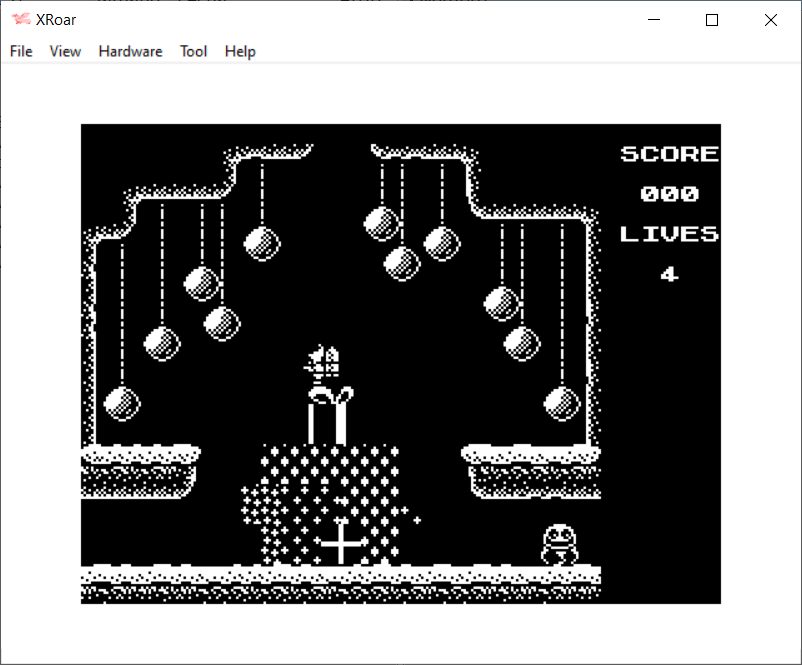802x665 pixels.
Task: Click the XRoar application icon in title bar
Action: click(x=20, y=20)
